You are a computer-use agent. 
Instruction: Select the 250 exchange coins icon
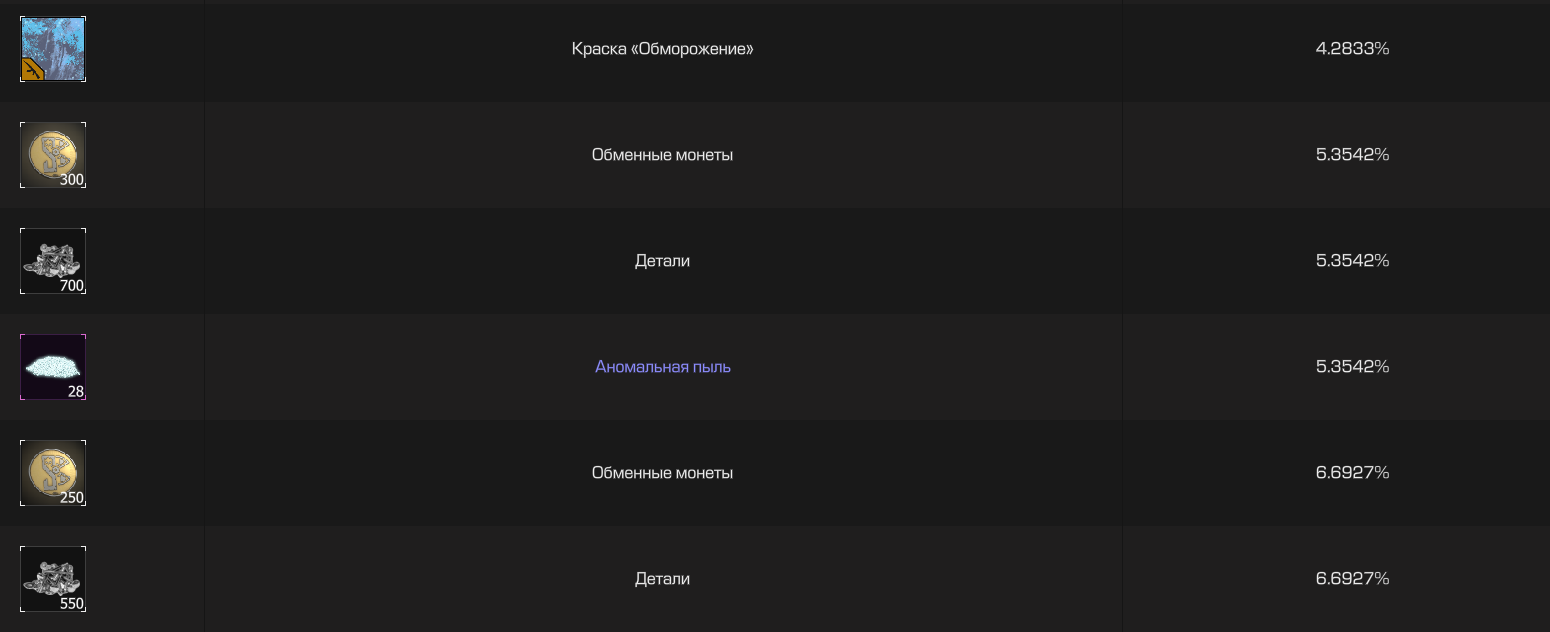click(53, 473)
